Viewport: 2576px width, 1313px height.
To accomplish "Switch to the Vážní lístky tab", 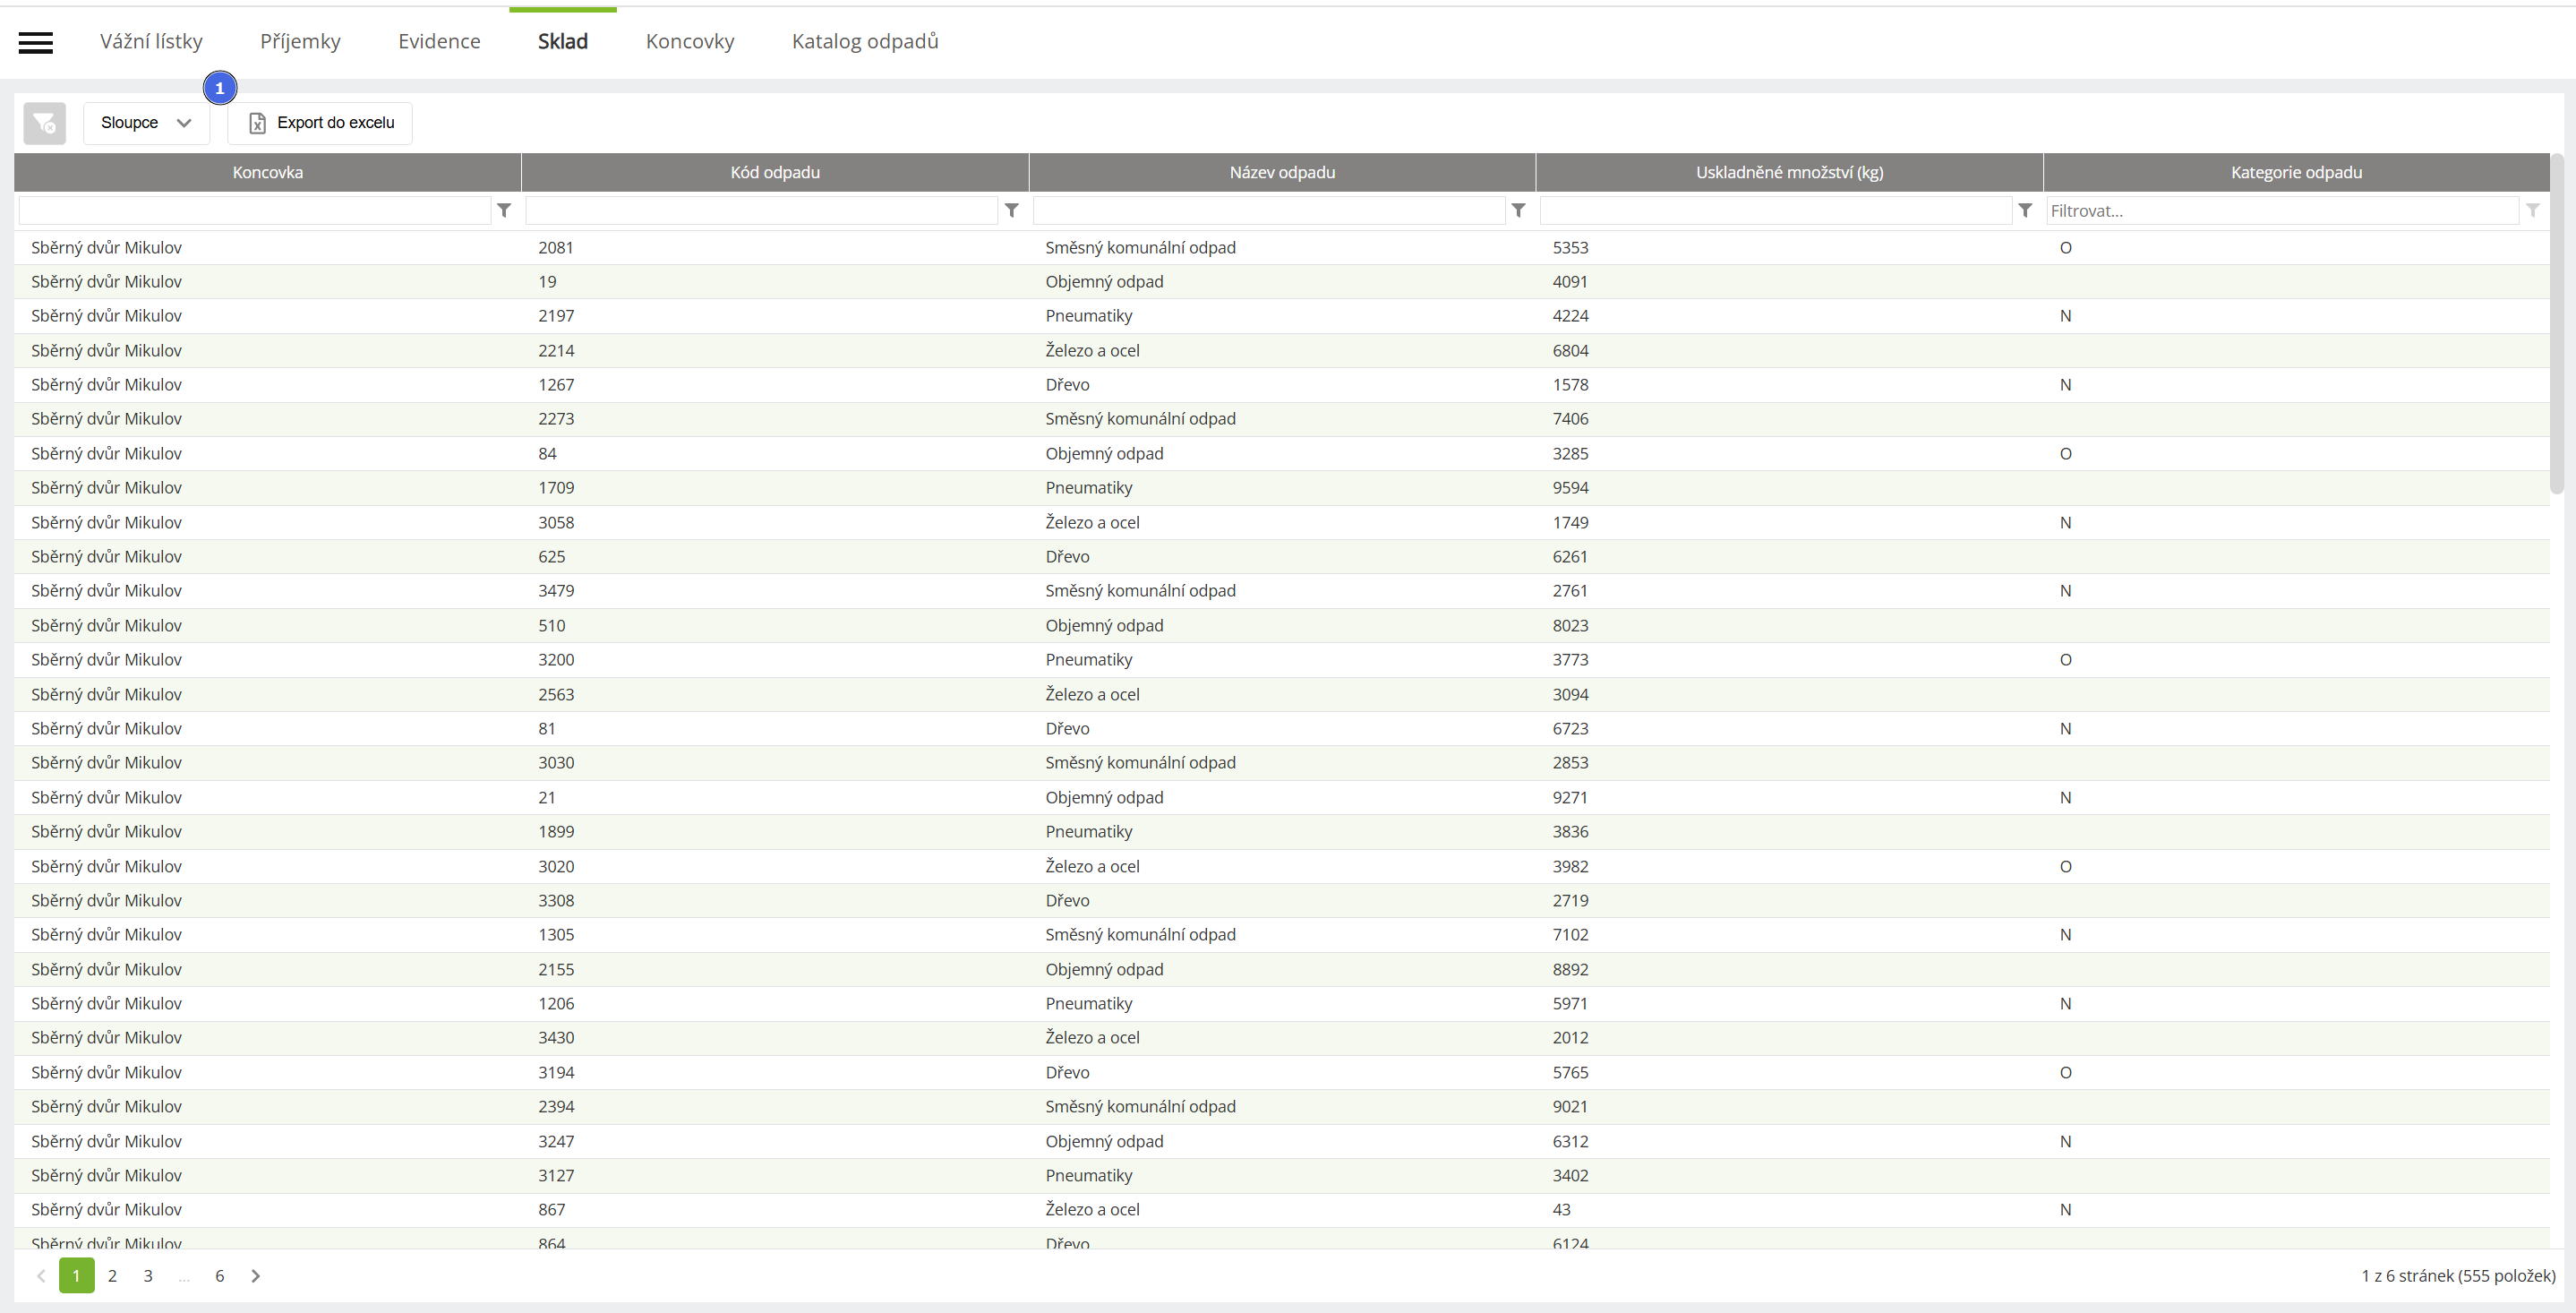I will tap(151, 41).
